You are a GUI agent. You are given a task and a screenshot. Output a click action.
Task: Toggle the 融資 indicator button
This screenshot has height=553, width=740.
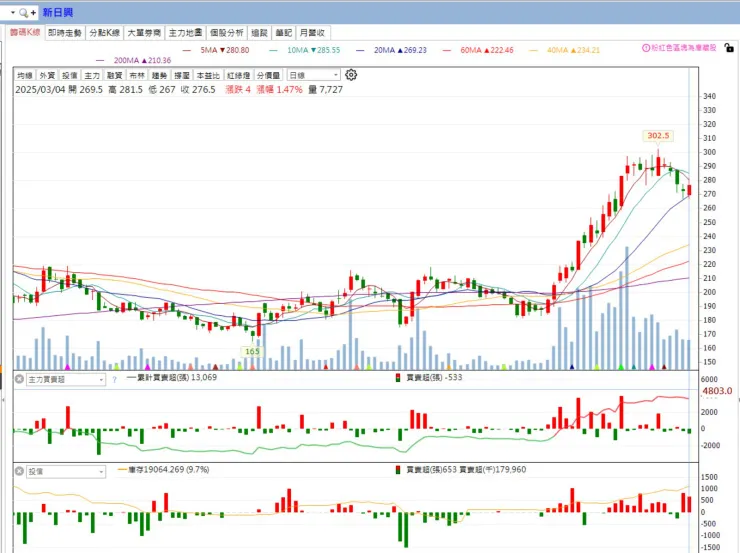pyautogui.click(x=114, y=75)
